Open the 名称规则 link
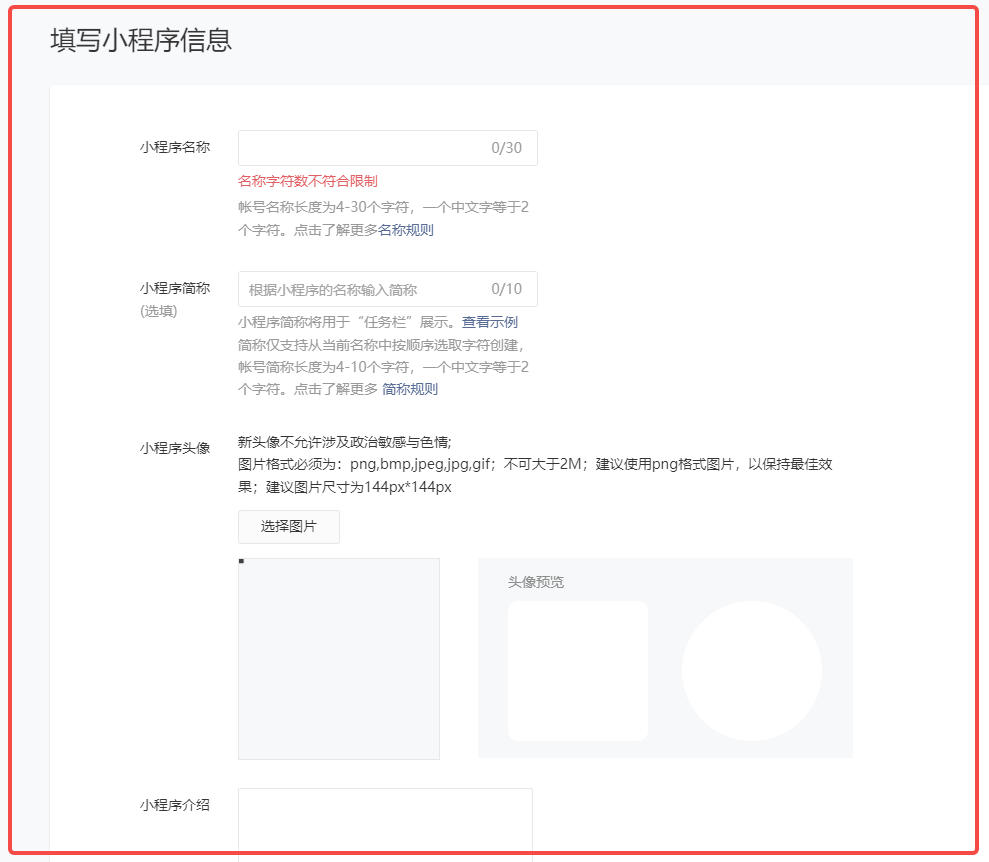 406,230
